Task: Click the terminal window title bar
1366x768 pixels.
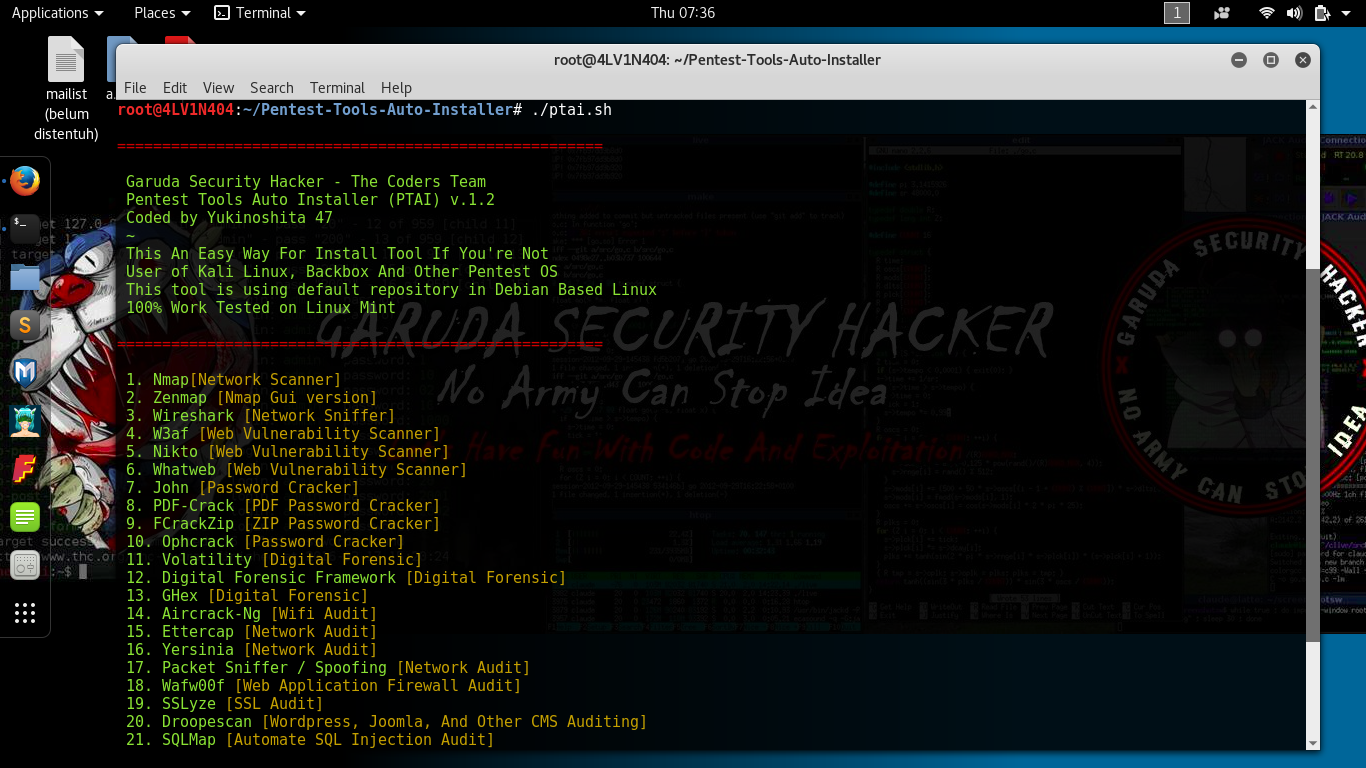Action: (717, 60)
